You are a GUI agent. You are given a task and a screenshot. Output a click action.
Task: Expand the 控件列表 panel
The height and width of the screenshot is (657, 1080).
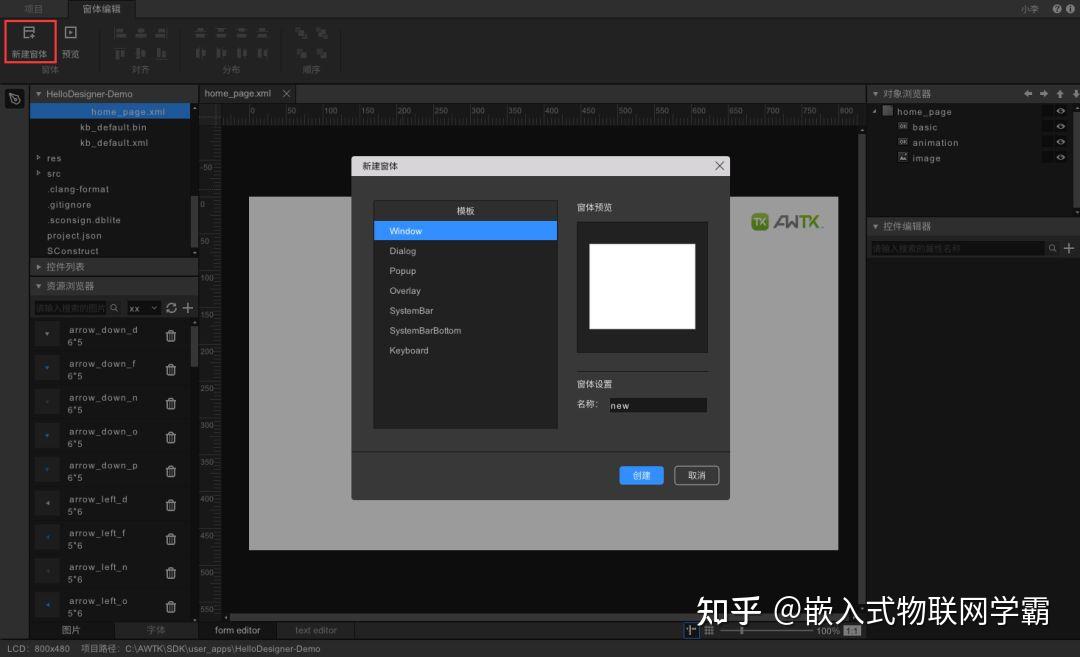point(37,267)
